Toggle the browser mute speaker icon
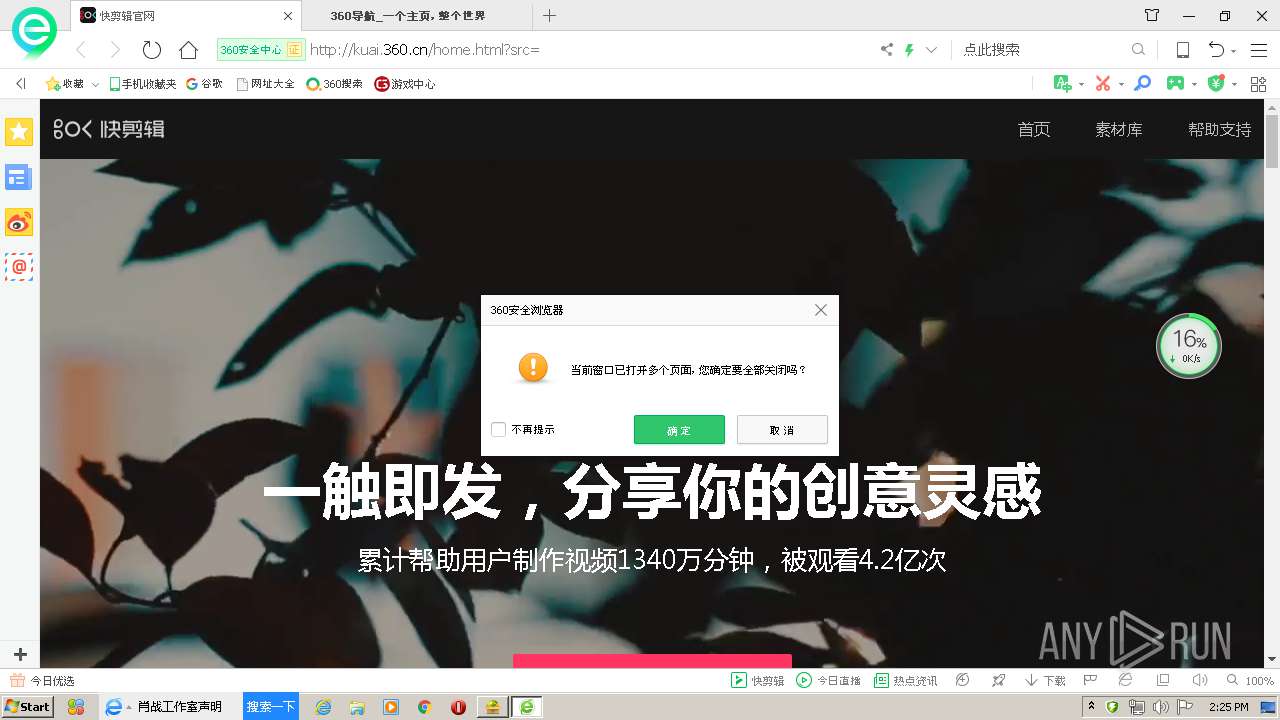The height and width of the screenshot is (720, 1280). 1199,680
